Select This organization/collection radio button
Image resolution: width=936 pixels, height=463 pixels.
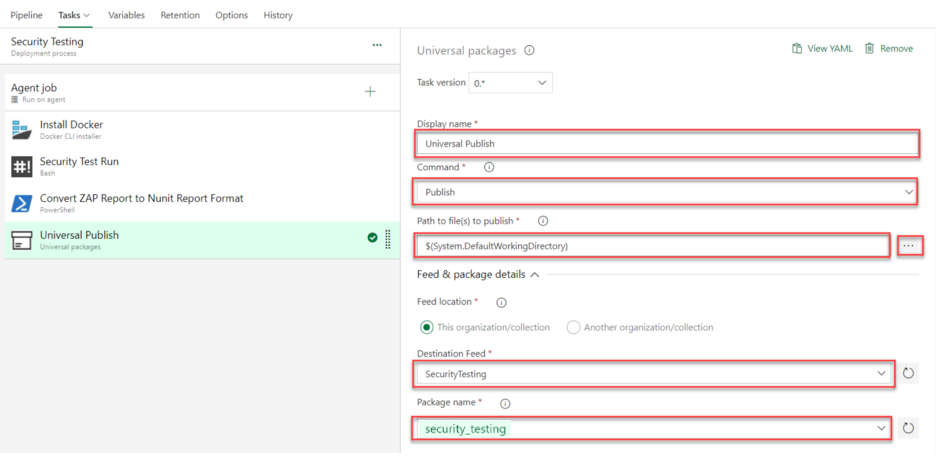(427, 327)
